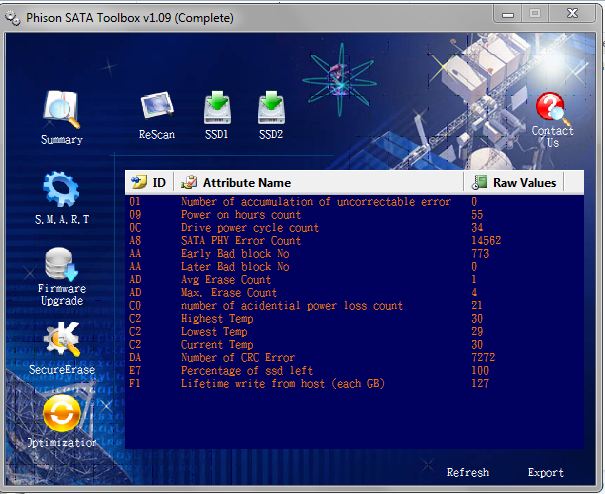605x494 pixels.
Task: Close the Phison SATA Toolbox window
Action: 573,14
